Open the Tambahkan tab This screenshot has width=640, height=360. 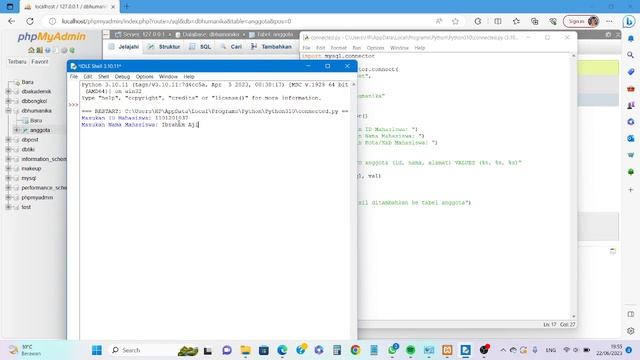271,47
